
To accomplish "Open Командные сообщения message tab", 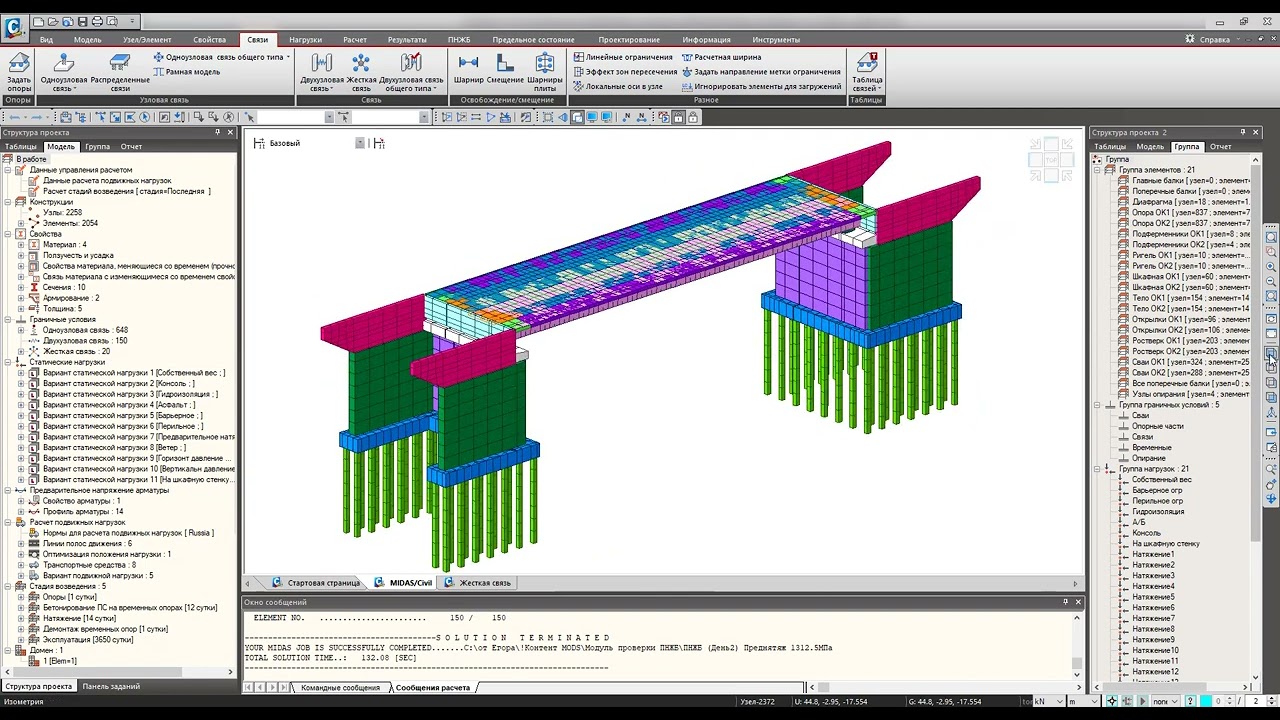I will pyautogui.click(x=340, y=687).
